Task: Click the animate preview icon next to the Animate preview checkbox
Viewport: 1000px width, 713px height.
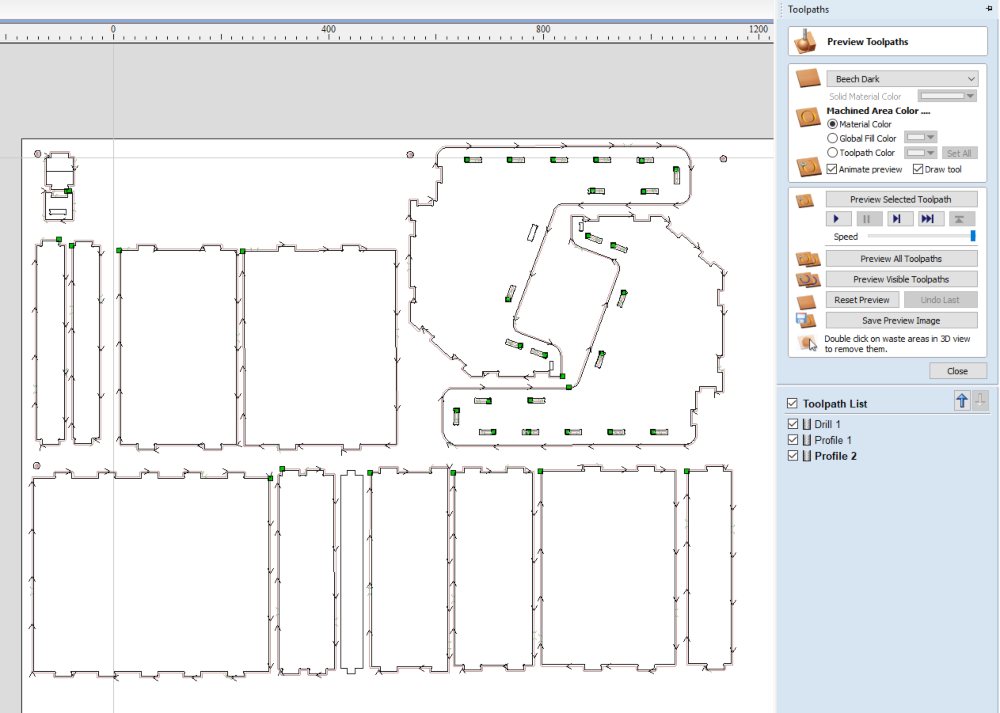Action: point(807,167)
